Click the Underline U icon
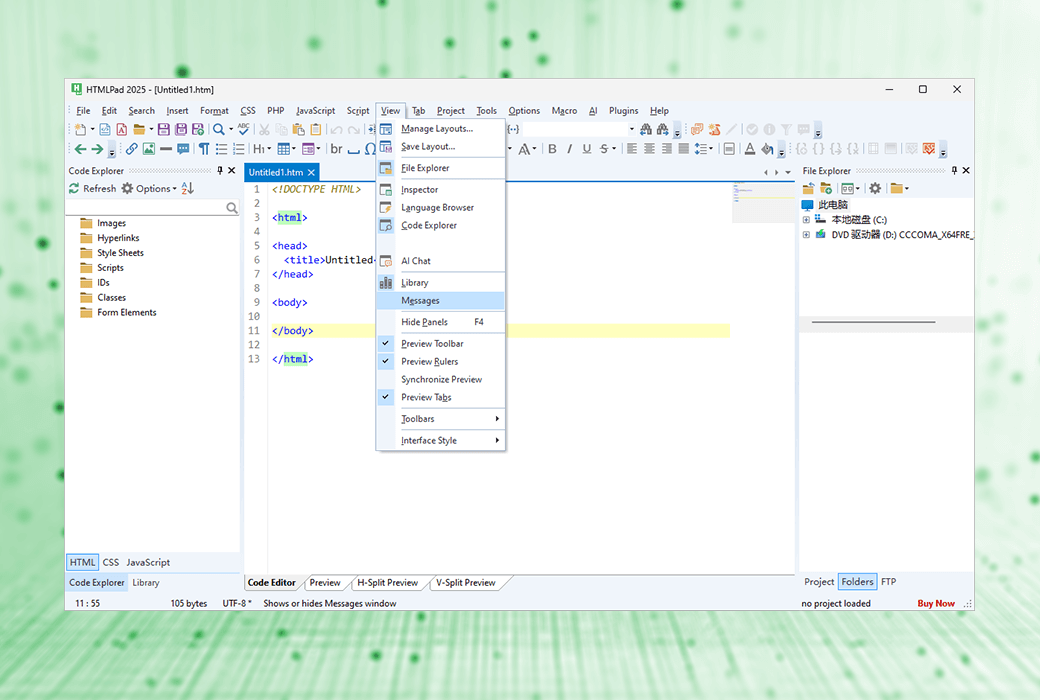The image size is (1040, 700). (586, 149)
